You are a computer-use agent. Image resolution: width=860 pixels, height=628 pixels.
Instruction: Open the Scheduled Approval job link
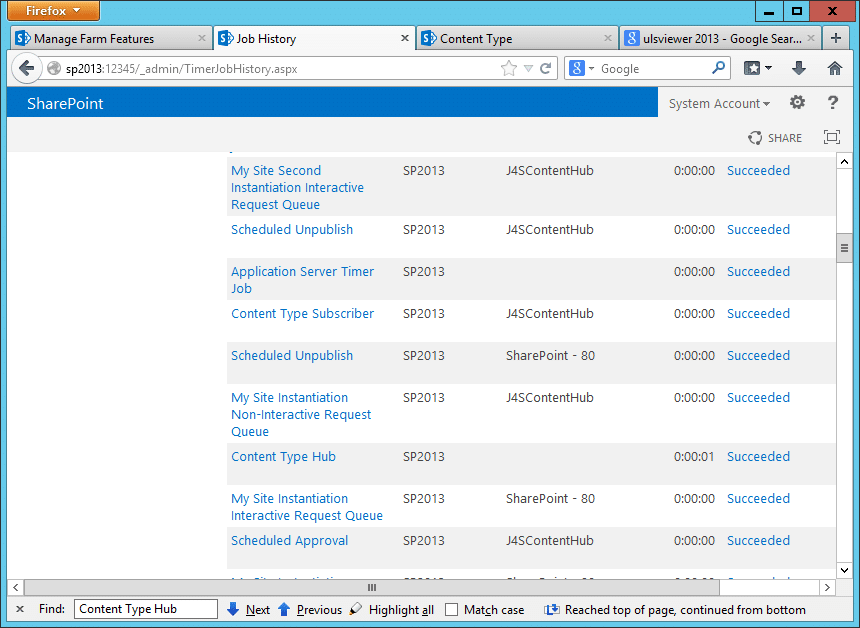pyautogui.click(x=290, y=541)
